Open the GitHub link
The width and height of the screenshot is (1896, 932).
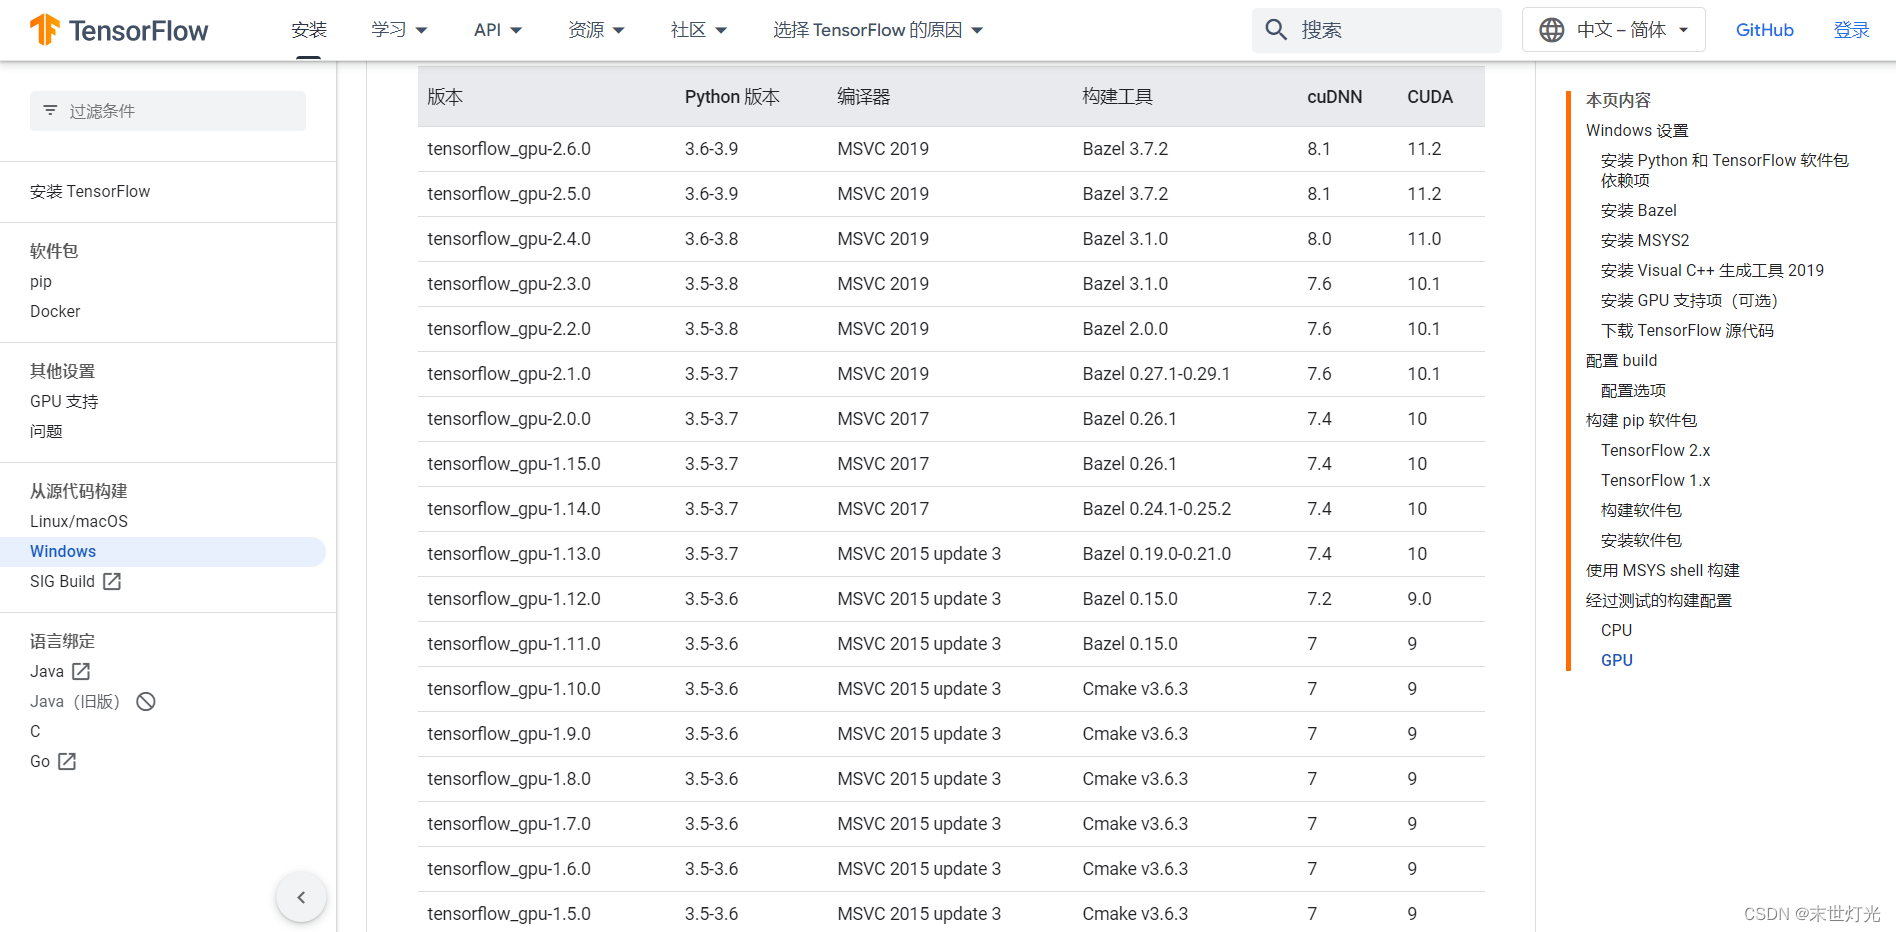click(1764, 30)
